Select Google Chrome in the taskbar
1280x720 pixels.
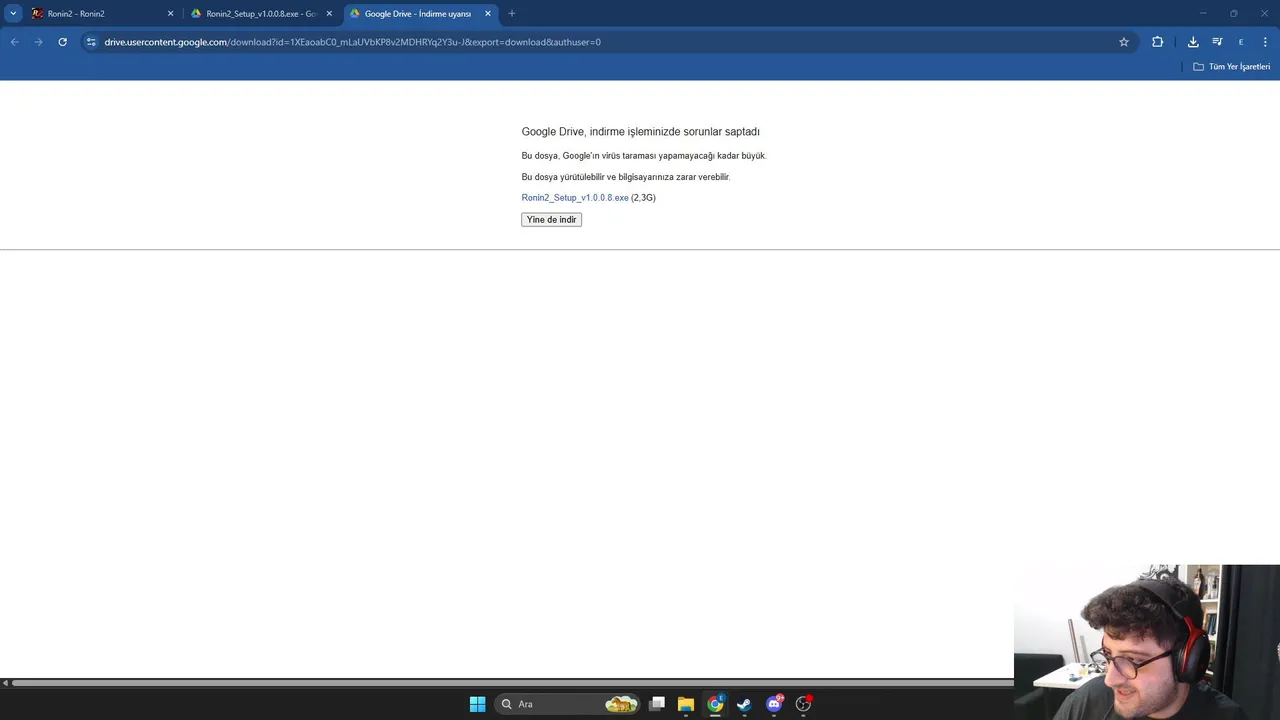point(715,704)
